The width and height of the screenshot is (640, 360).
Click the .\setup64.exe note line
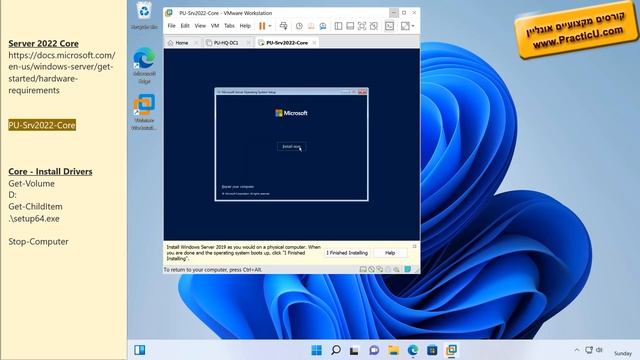tap(34, 219)
